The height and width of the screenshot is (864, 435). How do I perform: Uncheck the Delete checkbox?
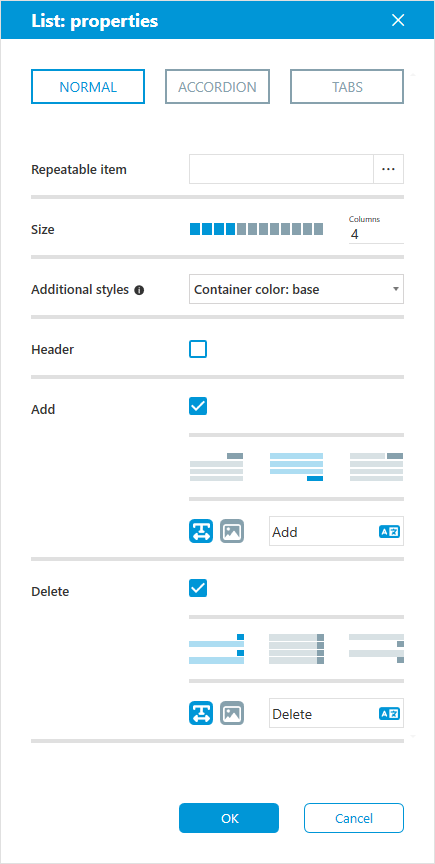tap(198, 588)
